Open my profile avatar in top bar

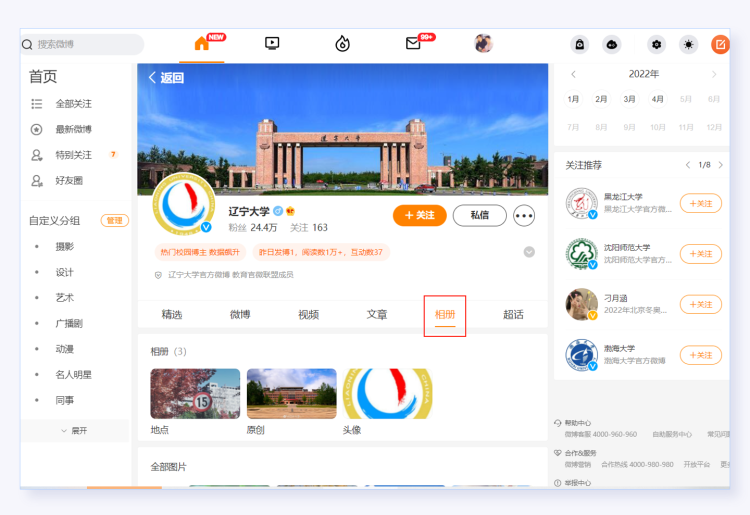tap(483, 44)
